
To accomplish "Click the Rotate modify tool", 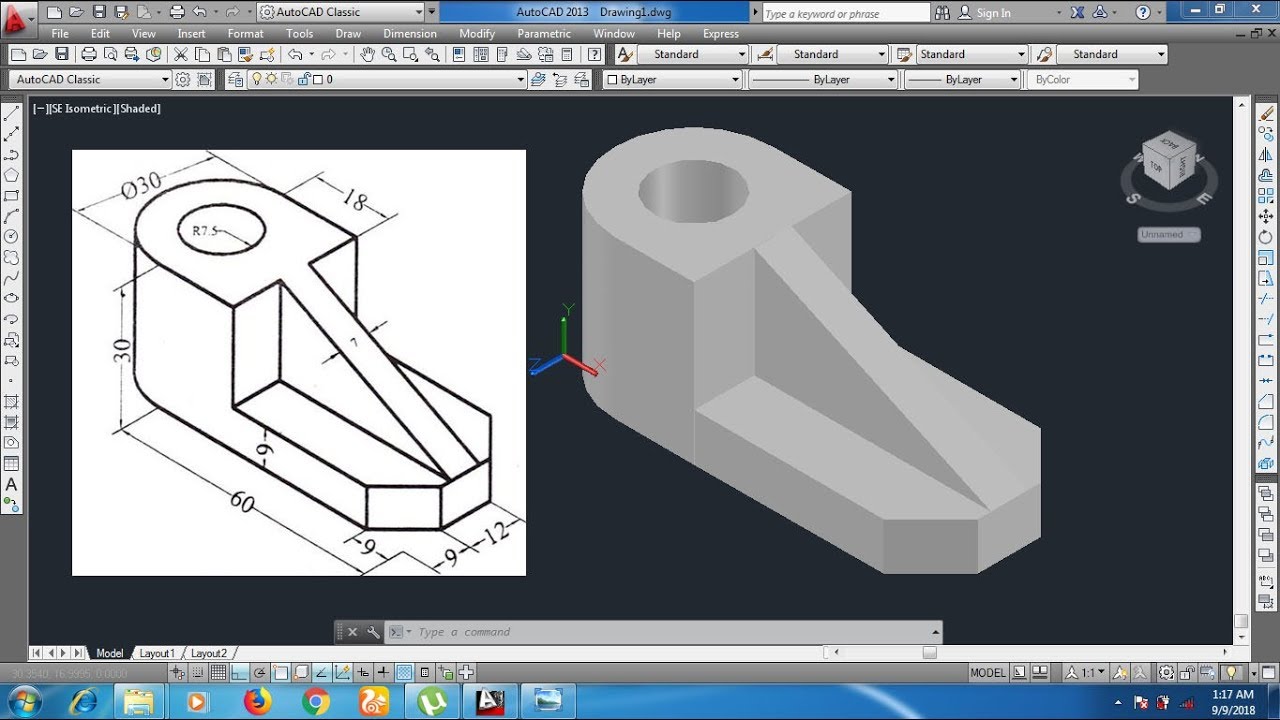I will 1266,237.
